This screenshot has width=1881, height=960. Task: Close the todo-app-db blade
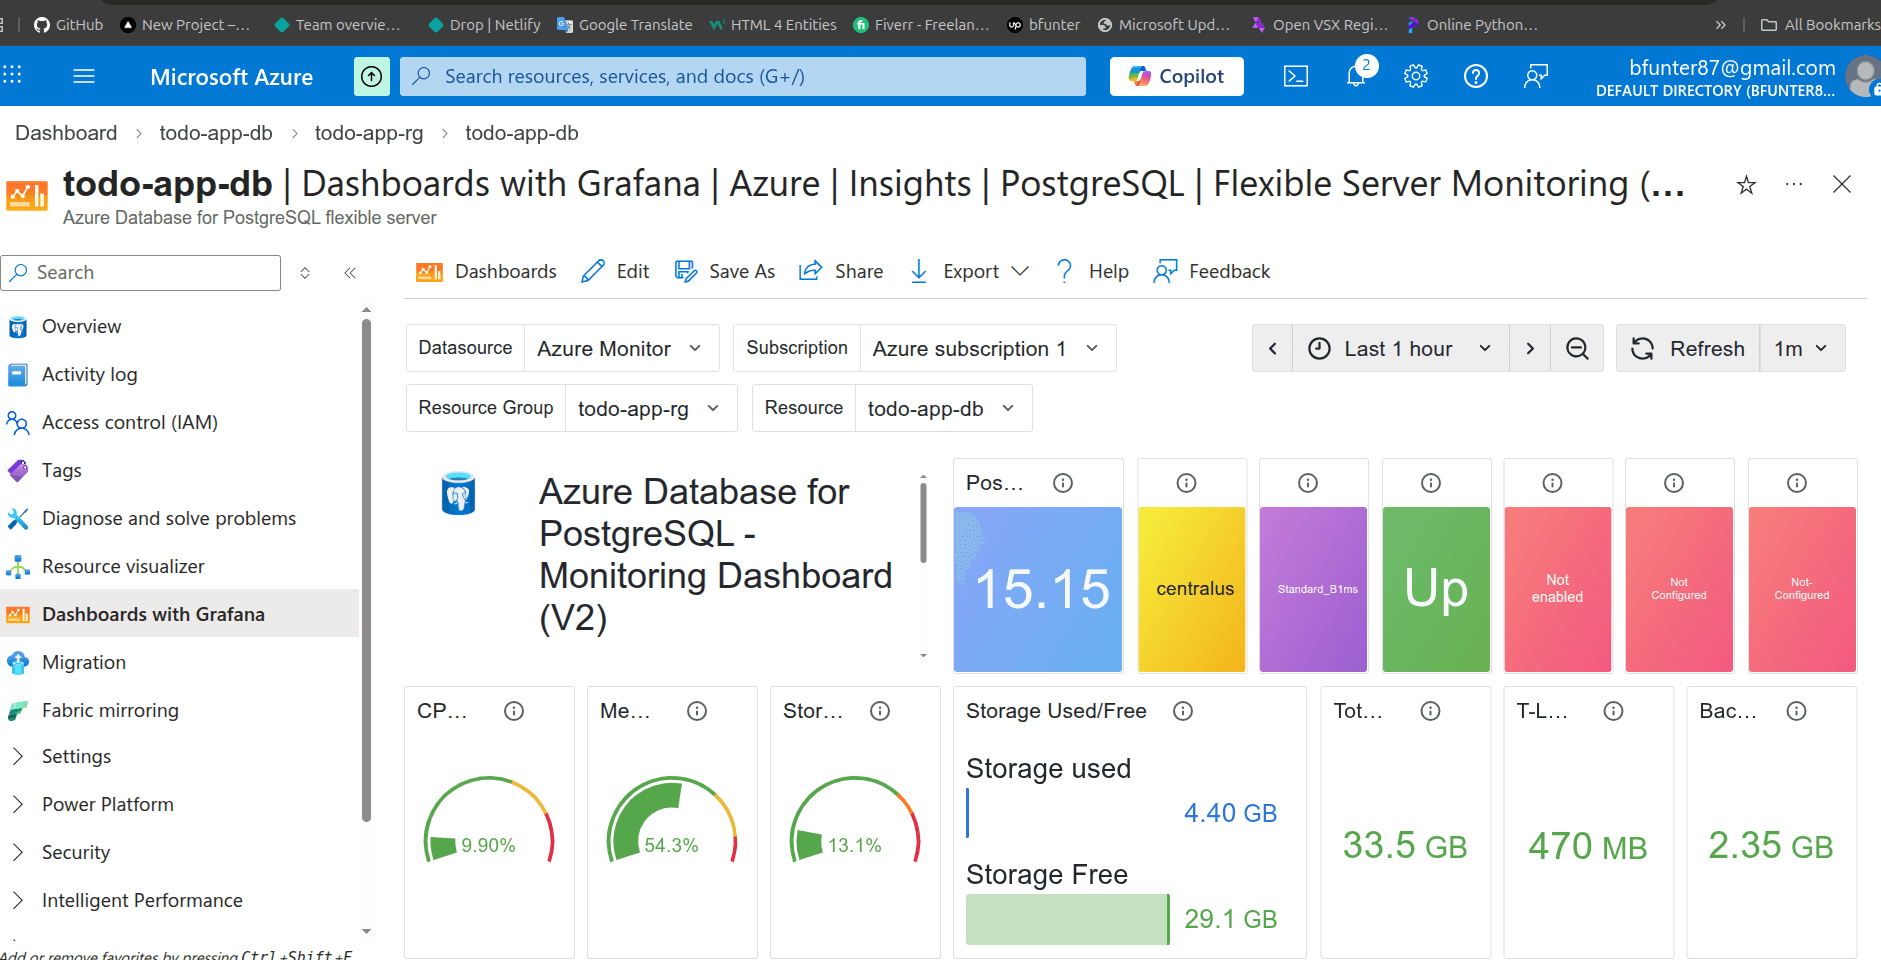pos(1842,184)
